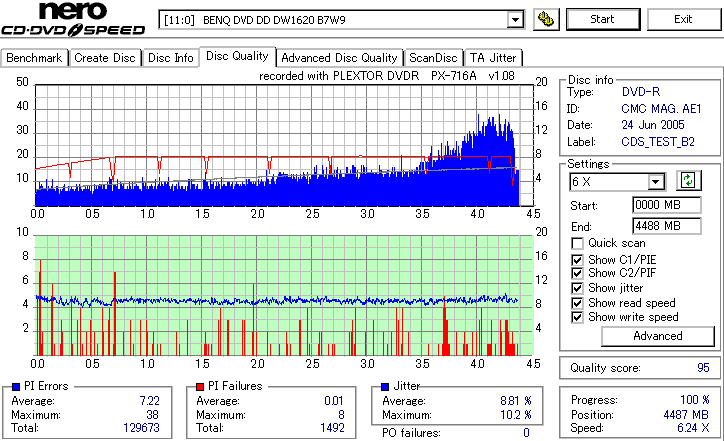
Task: Click the drive options icon beside Start
Action: click(x=546, y=19)
